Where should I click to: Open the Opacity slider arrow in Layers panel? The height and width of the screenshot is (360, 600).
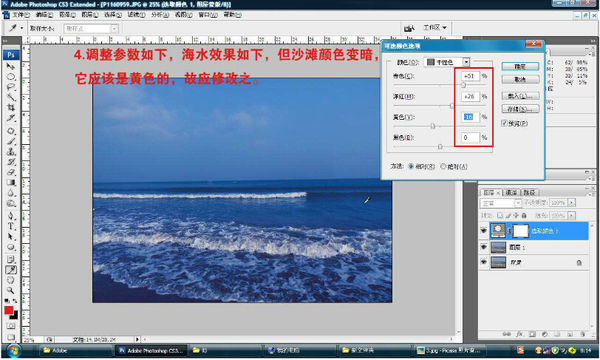[x=572, y=203]
